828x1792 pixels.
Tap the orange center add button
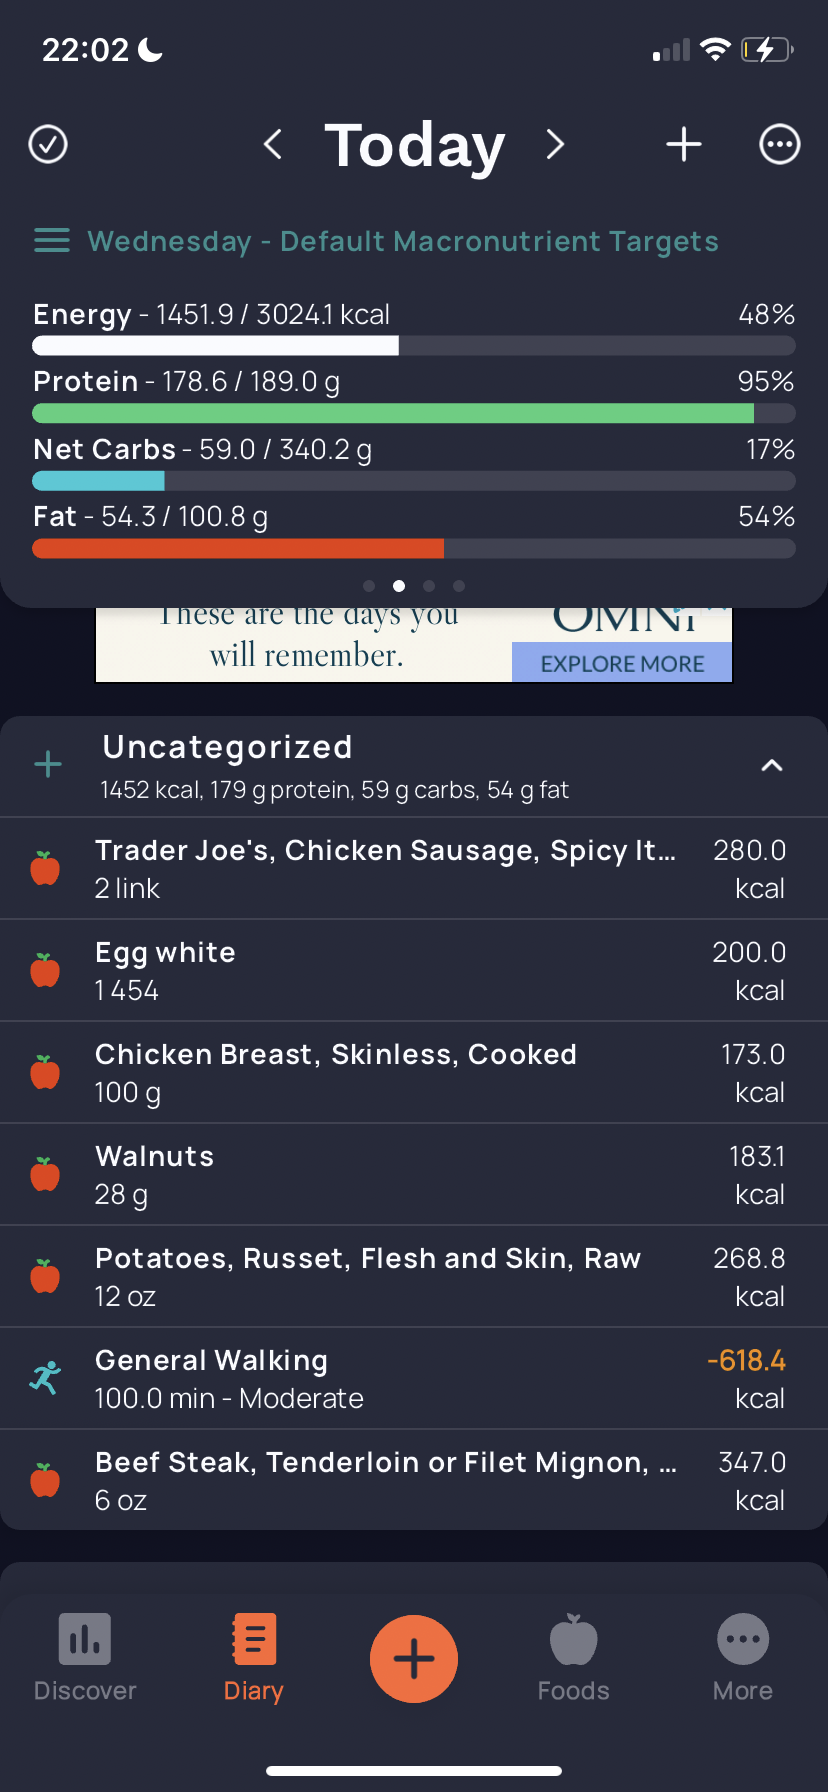click(x=414, y=1659)
